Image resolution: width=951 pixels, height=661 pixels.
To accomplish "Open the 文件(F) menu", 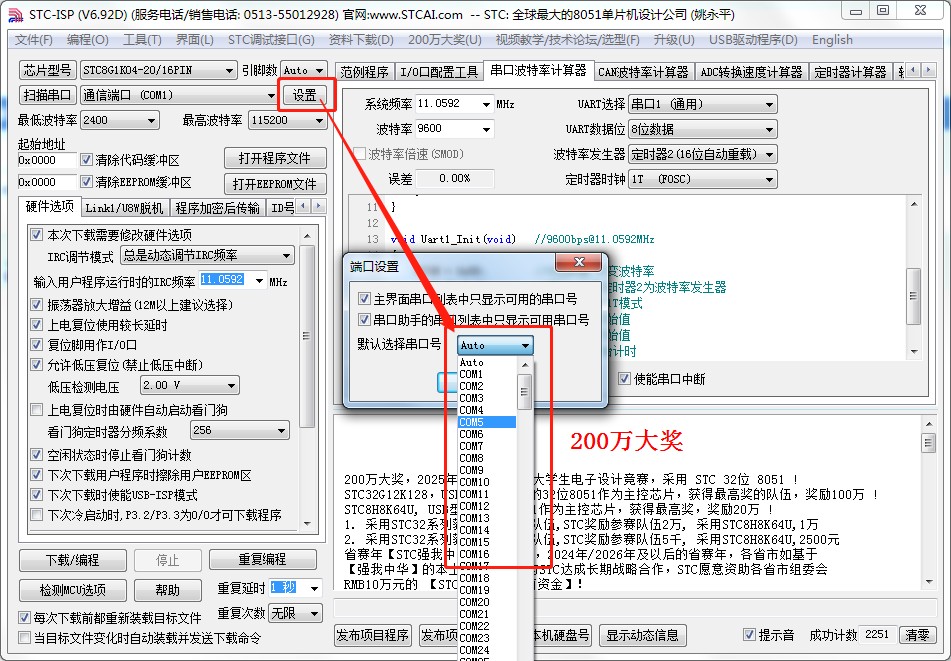I will [x=34, y=40].
